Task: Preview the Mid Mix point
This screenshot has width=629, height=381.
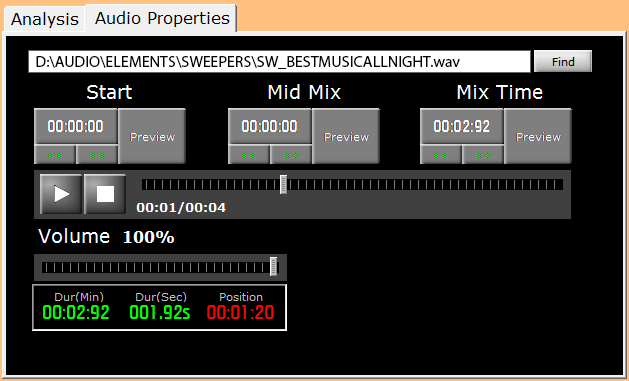Action: coord(346,136)
